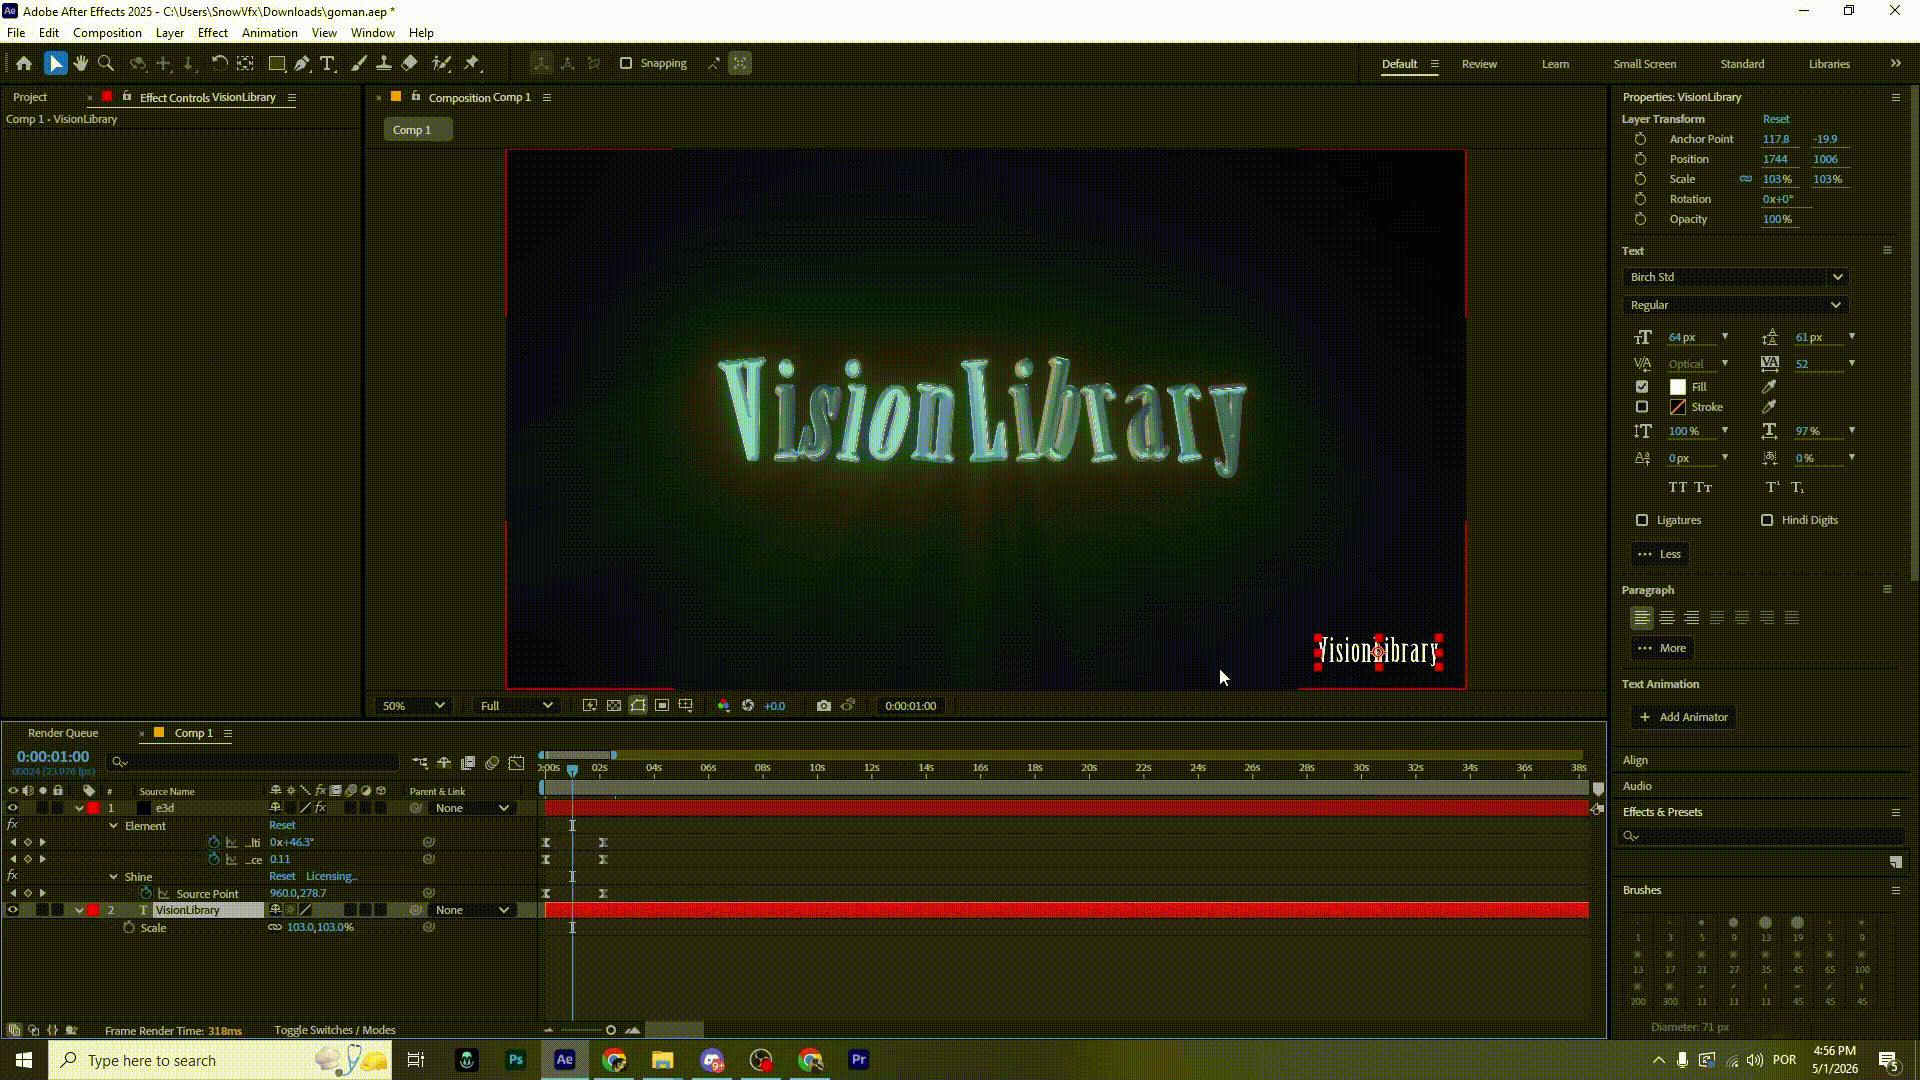
Task: Reset the Layer Transform properties
Action: pyautogui.click(x=1776, y=119)
